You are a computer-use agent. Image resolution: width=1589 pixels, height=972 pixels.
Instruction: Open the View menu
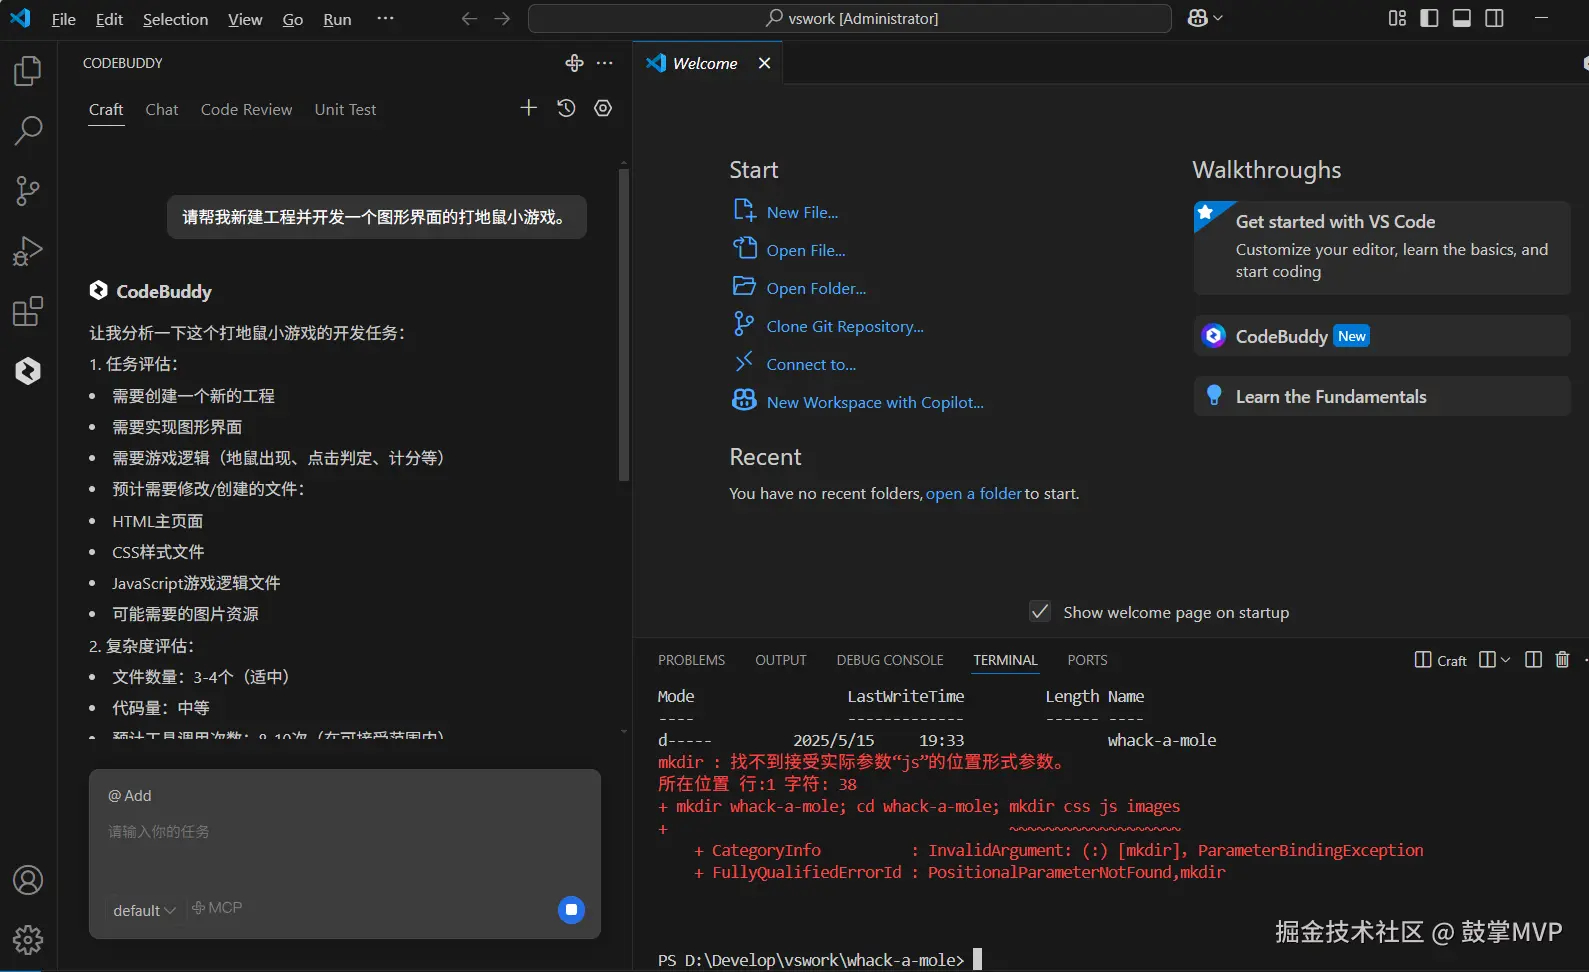[245, 19]
